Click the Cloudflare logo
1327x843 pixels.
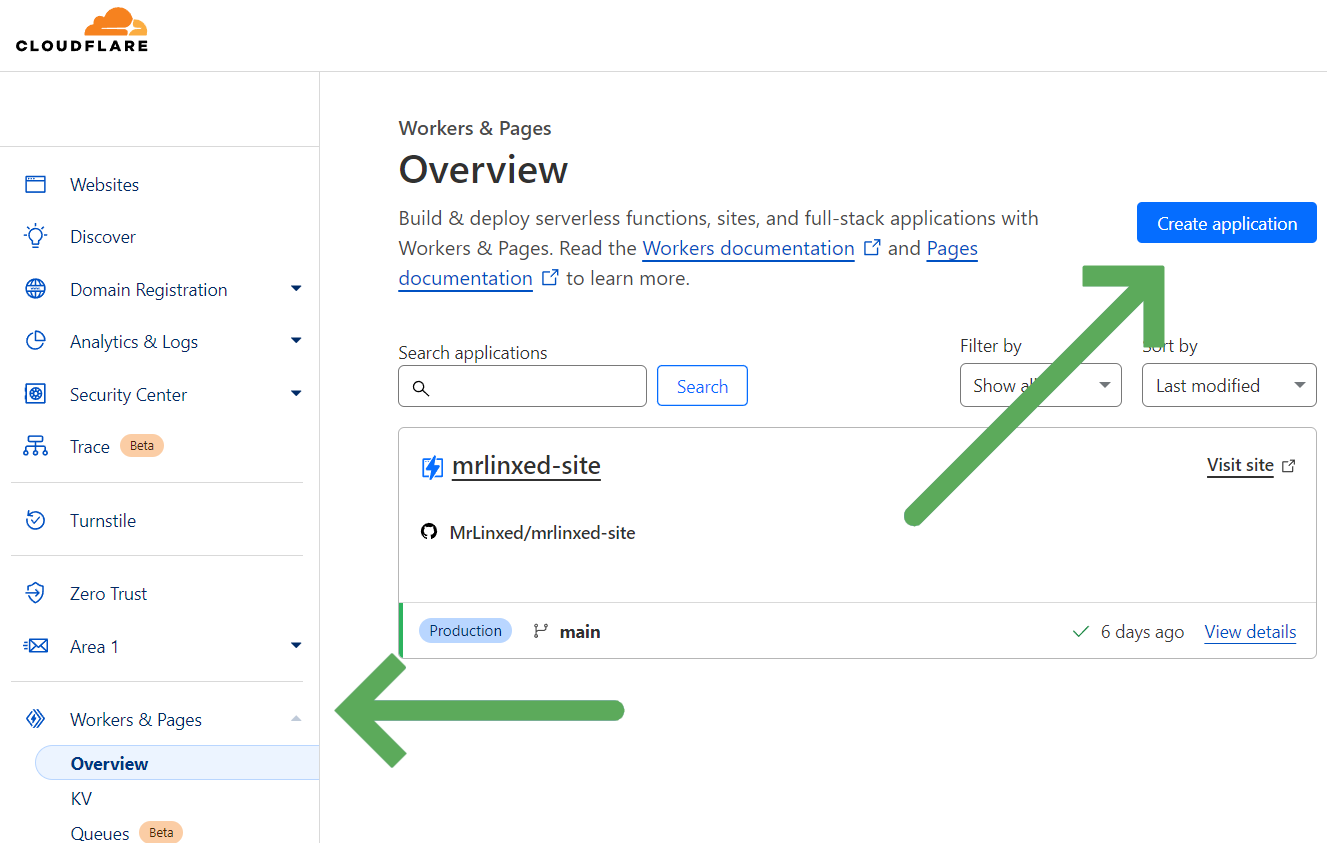(x=83, y=30)
